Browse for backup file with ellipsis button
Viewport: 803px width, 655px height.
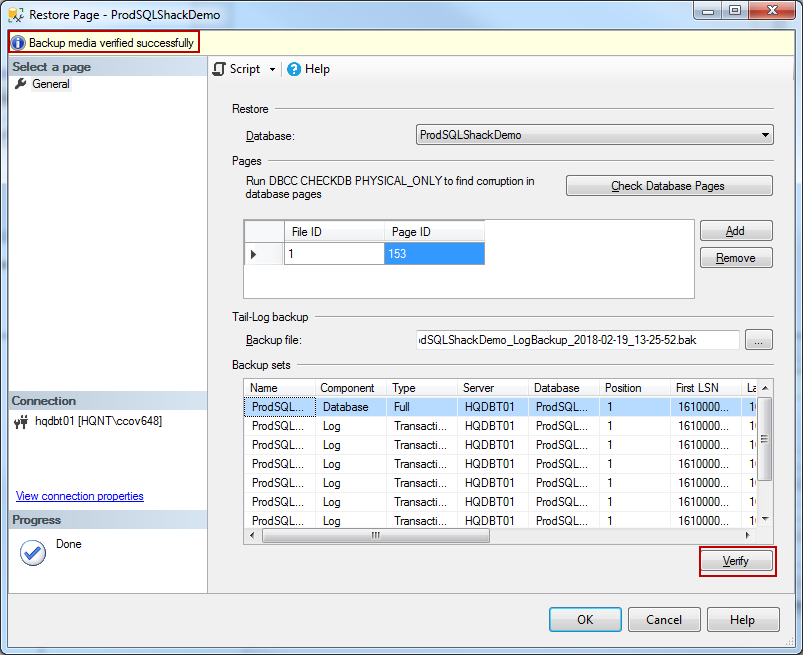click(x=759, y=341)
